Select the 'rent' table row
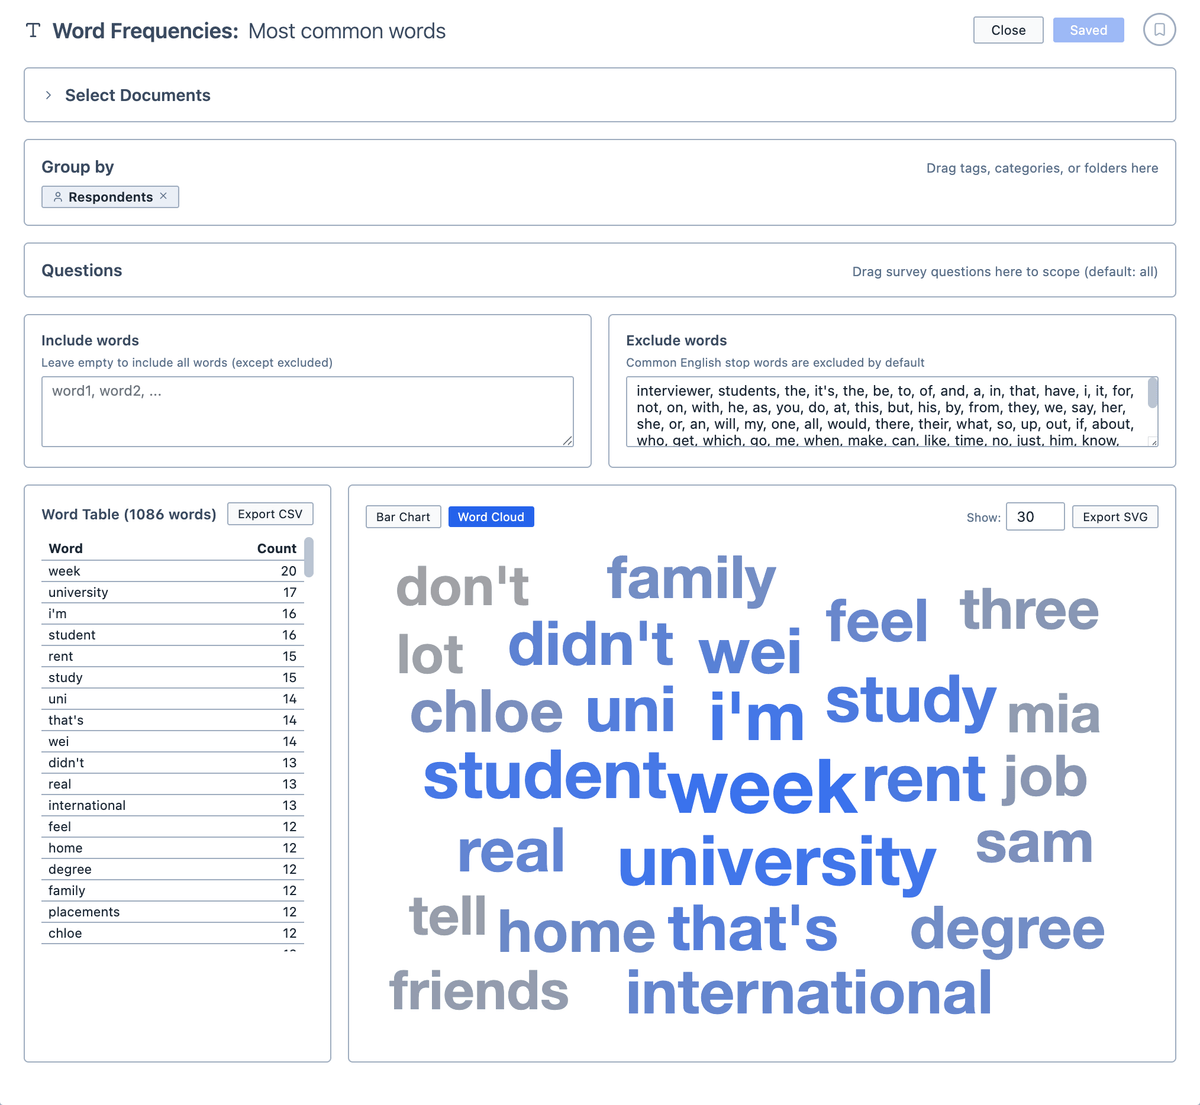 point(172,656)
